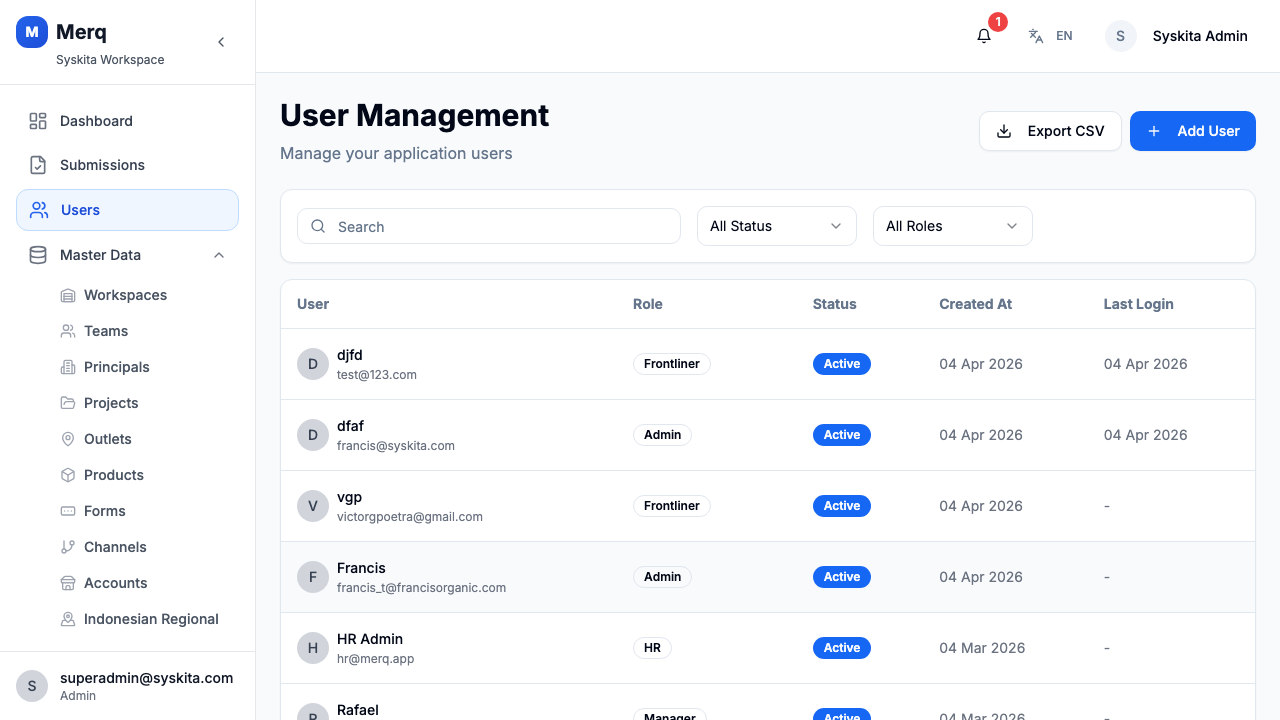Collapse the Master Data section chevron
1280x720 pixels.
click(219, 255)
